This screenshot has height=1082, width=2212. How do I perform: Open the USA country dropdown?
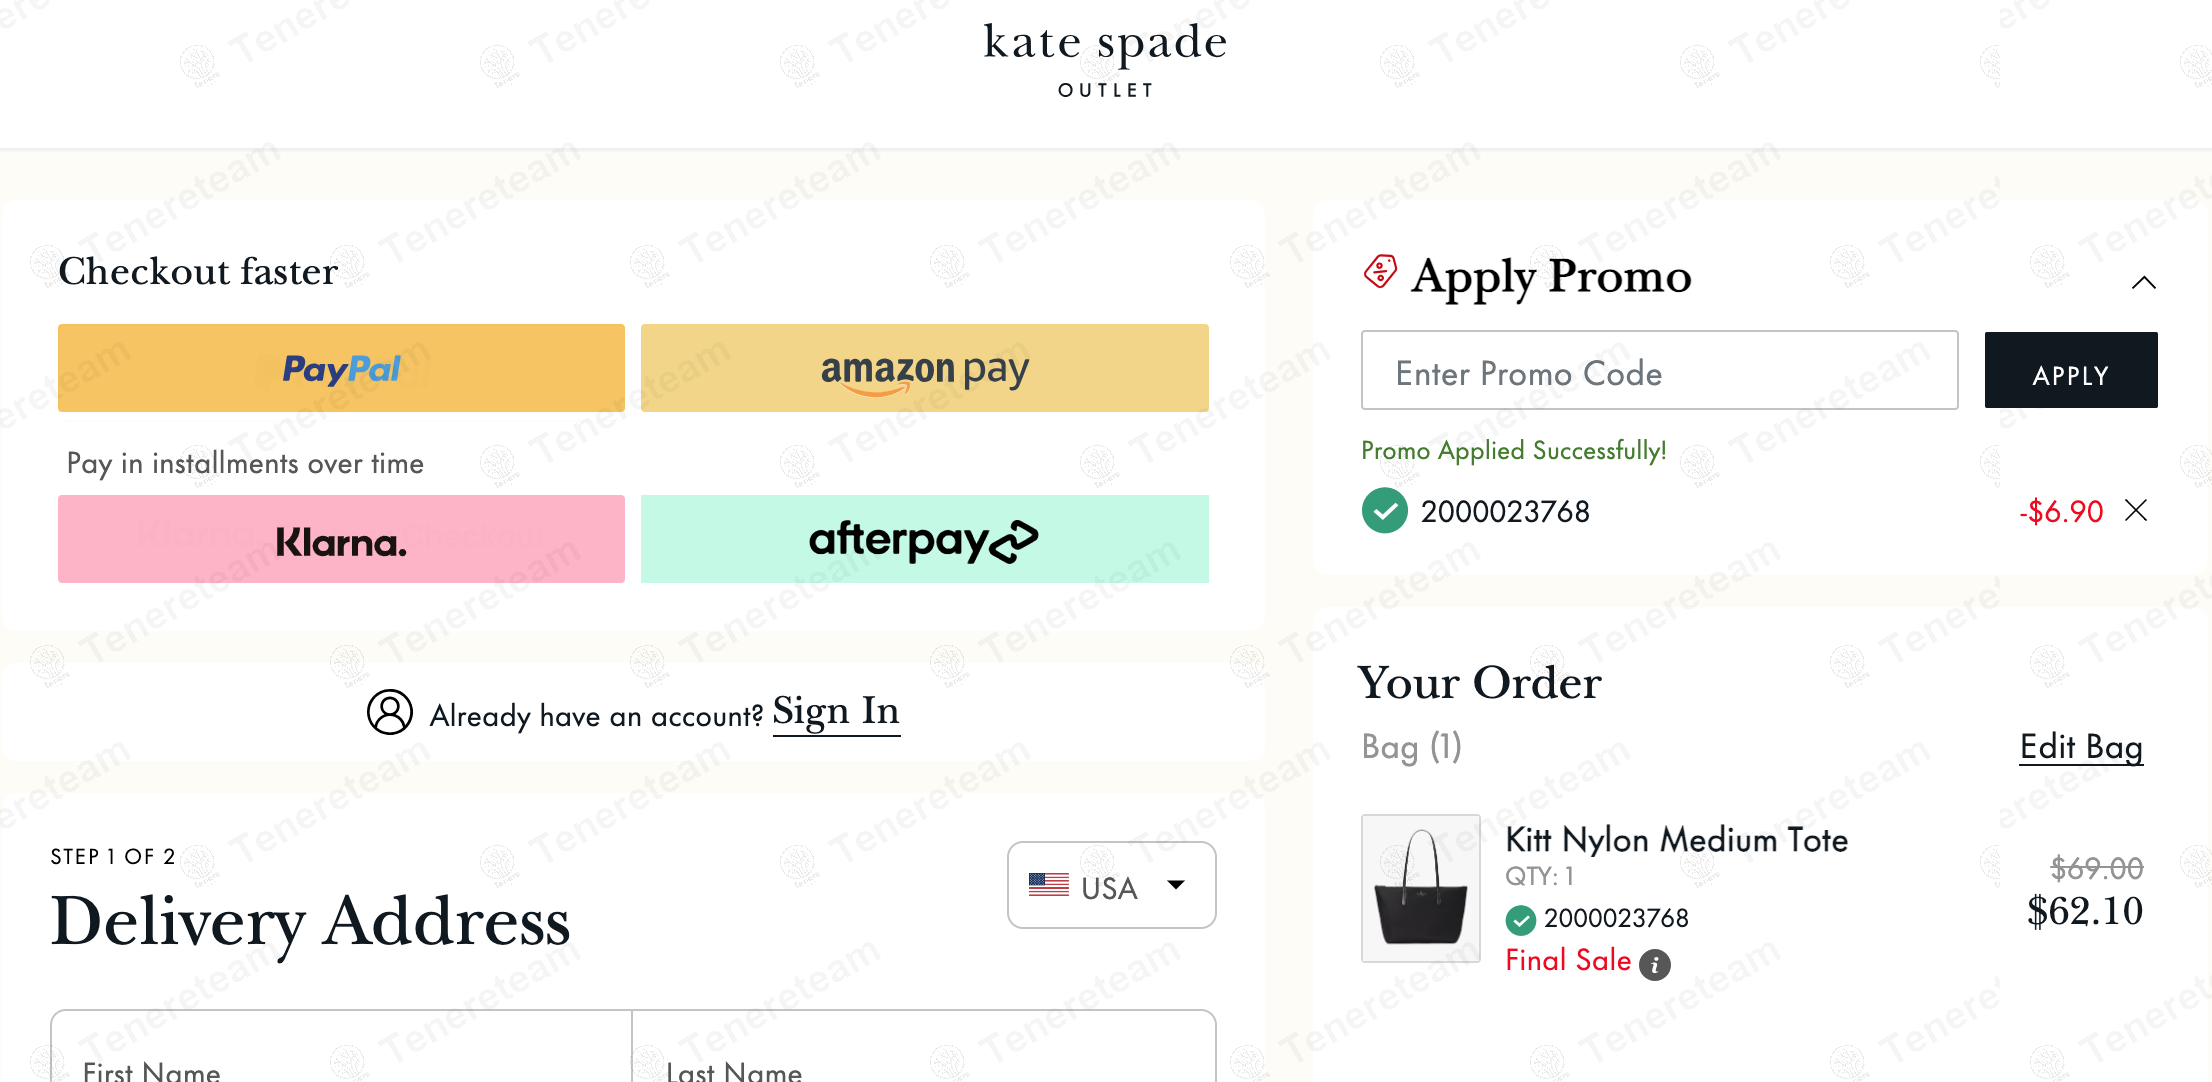1111,885
